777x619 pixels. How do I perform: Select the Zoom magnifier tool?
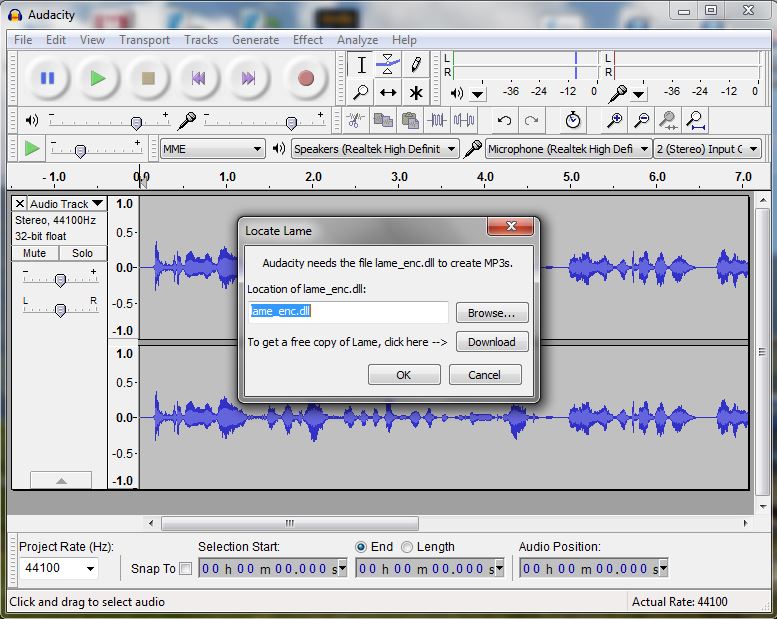[361, 92]
